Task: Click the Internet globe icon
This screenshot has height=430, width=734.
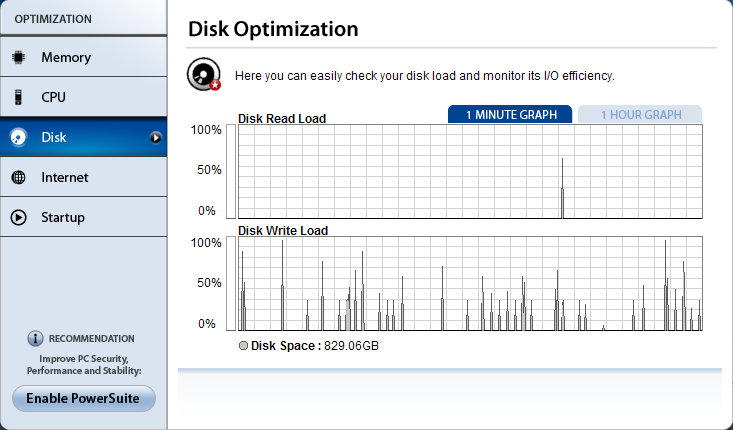Action: click(x=18, y=177)
